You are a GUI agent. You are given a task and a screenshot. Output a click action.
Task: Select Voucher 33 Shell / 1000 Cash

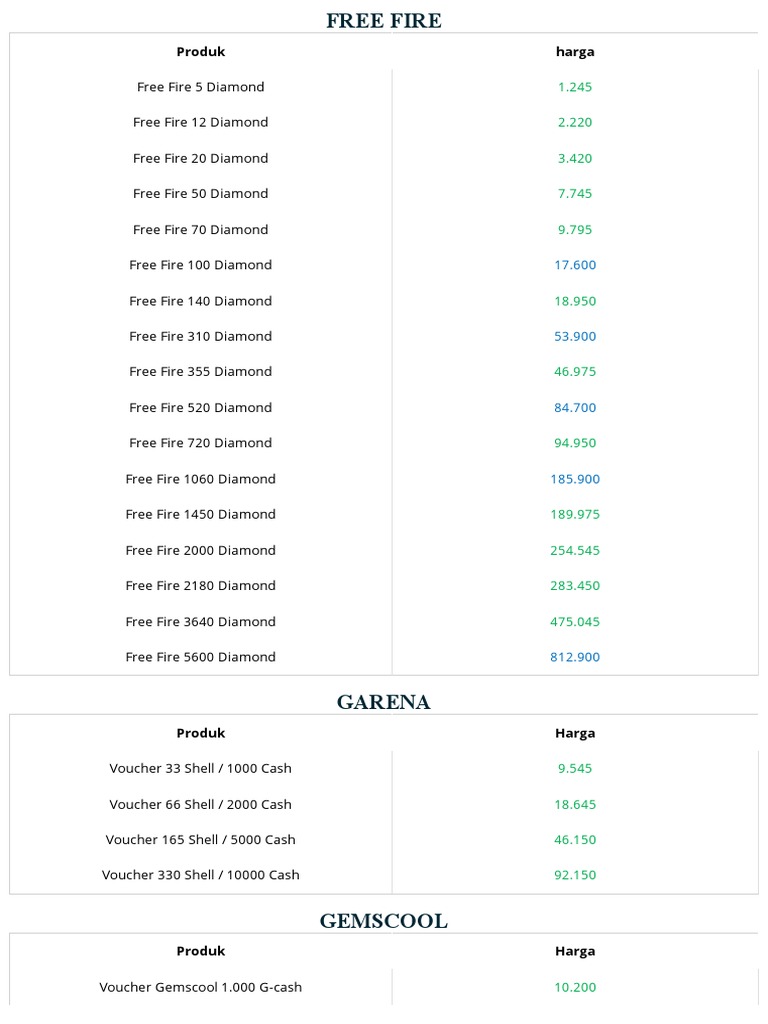pyautogui.click(x=200, y=768)
